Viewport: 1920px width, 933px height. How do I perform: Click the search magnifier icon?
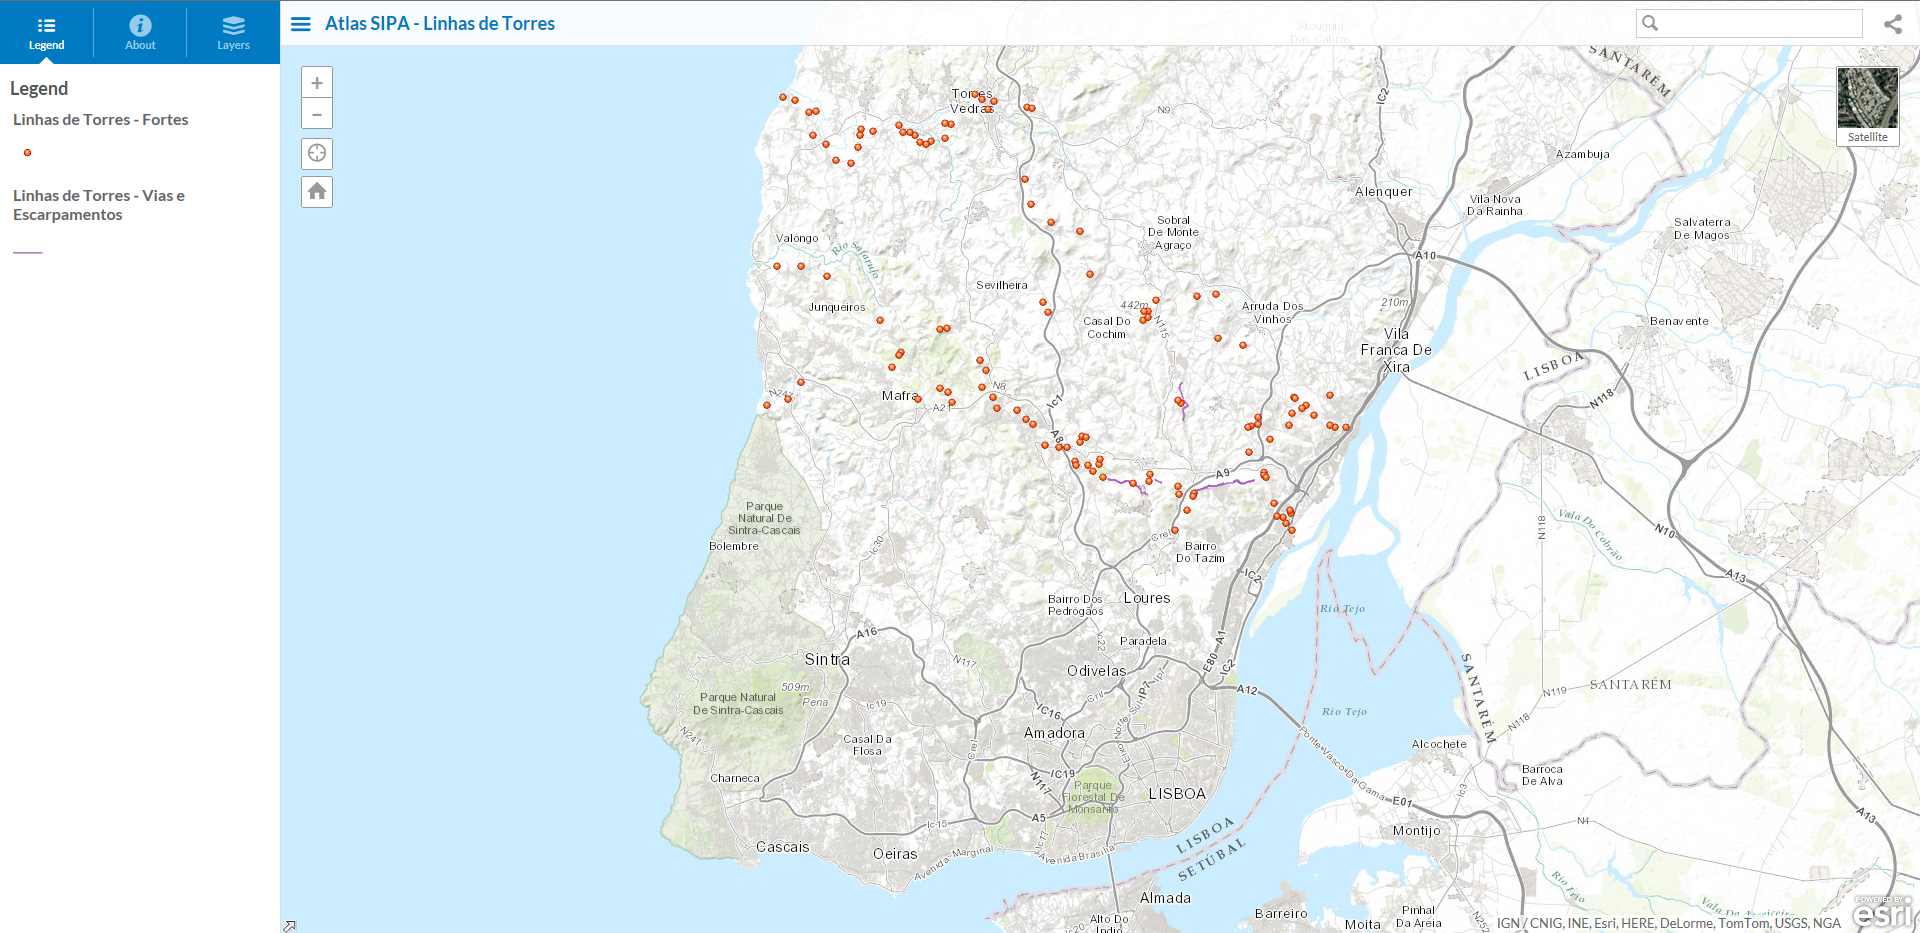(x=1650, y=23)
